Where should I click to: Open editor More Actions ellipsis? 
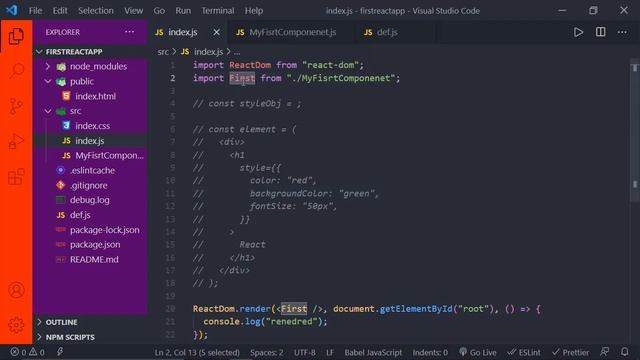622,32
